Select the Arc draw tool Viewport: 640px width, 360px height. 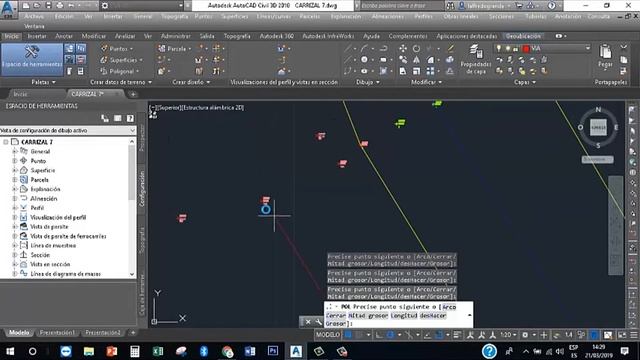[364, 48]
